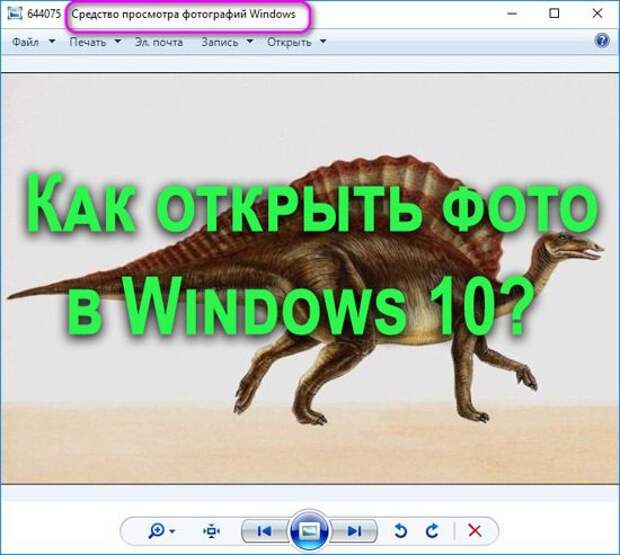Click the Эл. почта button

point(159,42)
